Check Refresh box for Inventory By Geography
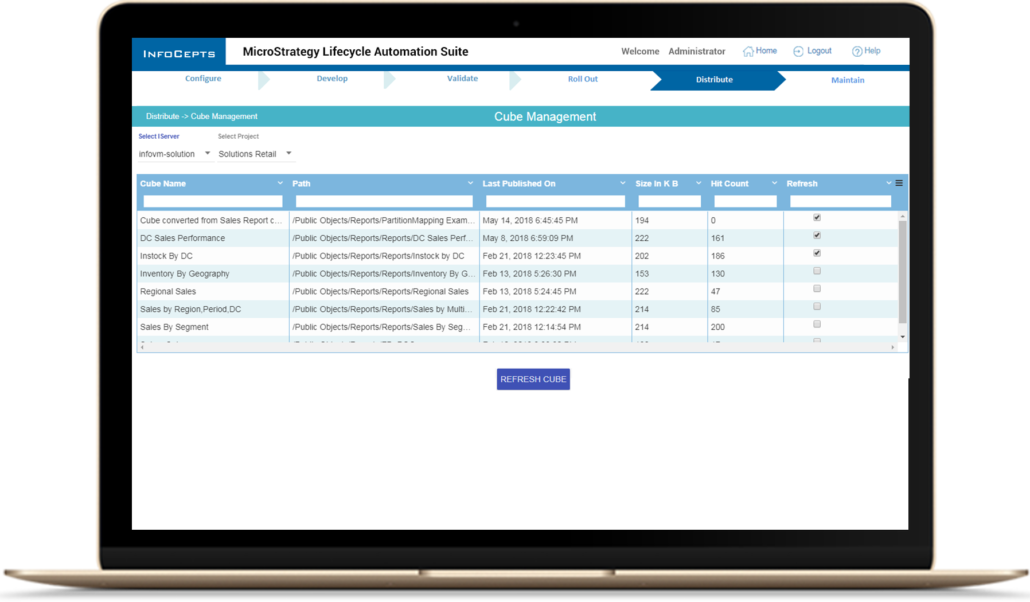1030x602 pixels. pyautogui.click(x=817, y=271)
